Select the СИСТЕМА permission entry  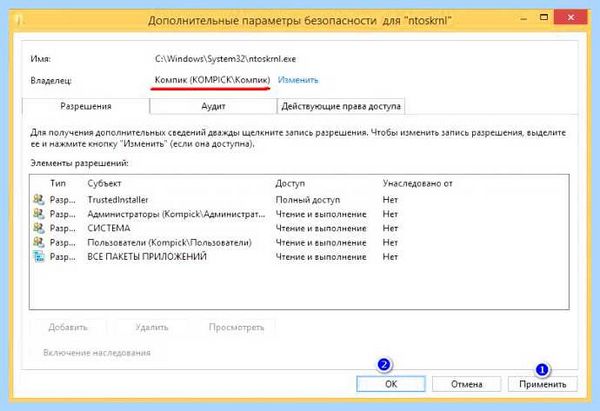pyautogui.click(x=299, y=228)
